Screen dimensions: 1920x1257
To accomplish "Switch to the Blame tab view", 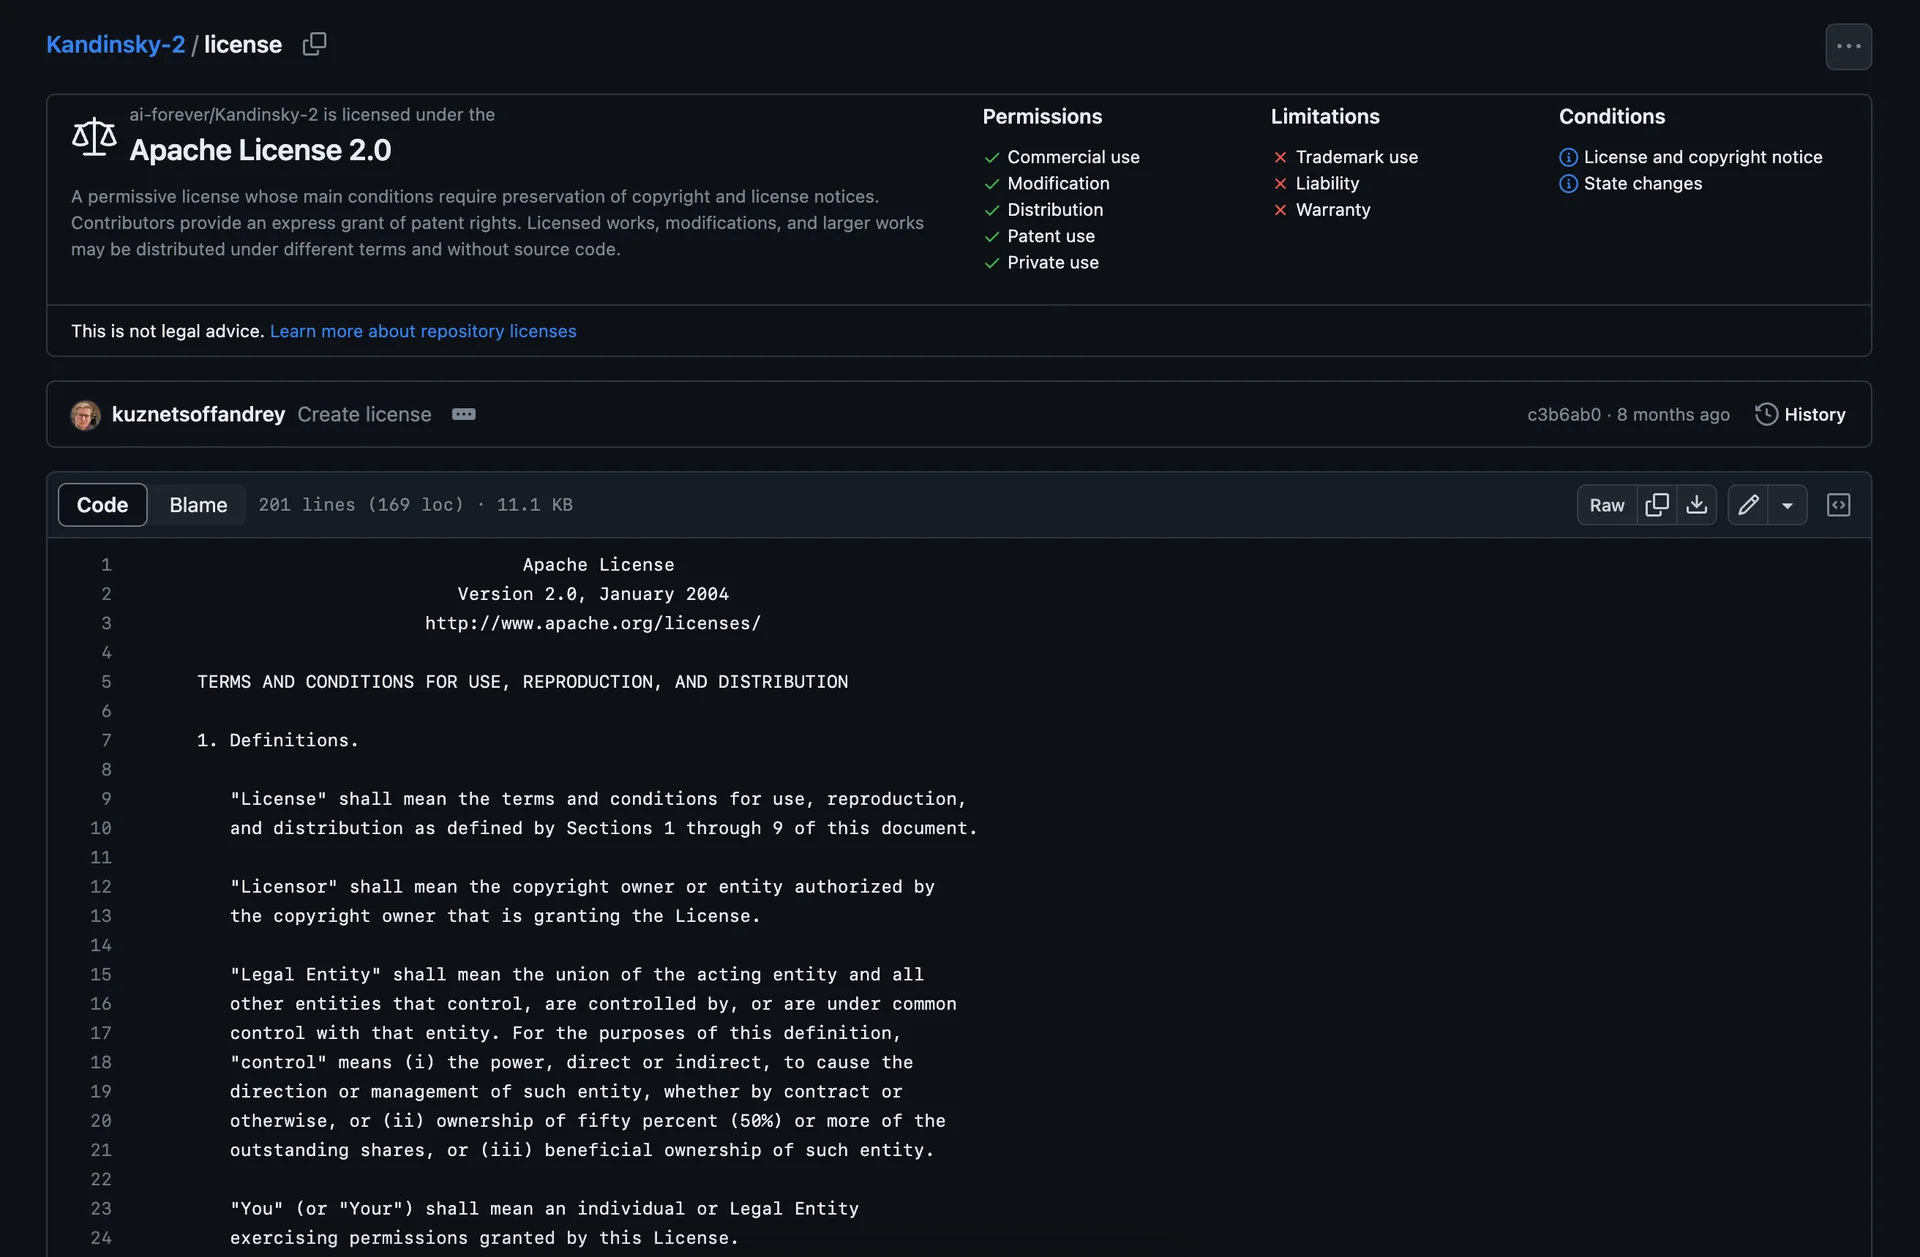I will click(x=198, y=504).
